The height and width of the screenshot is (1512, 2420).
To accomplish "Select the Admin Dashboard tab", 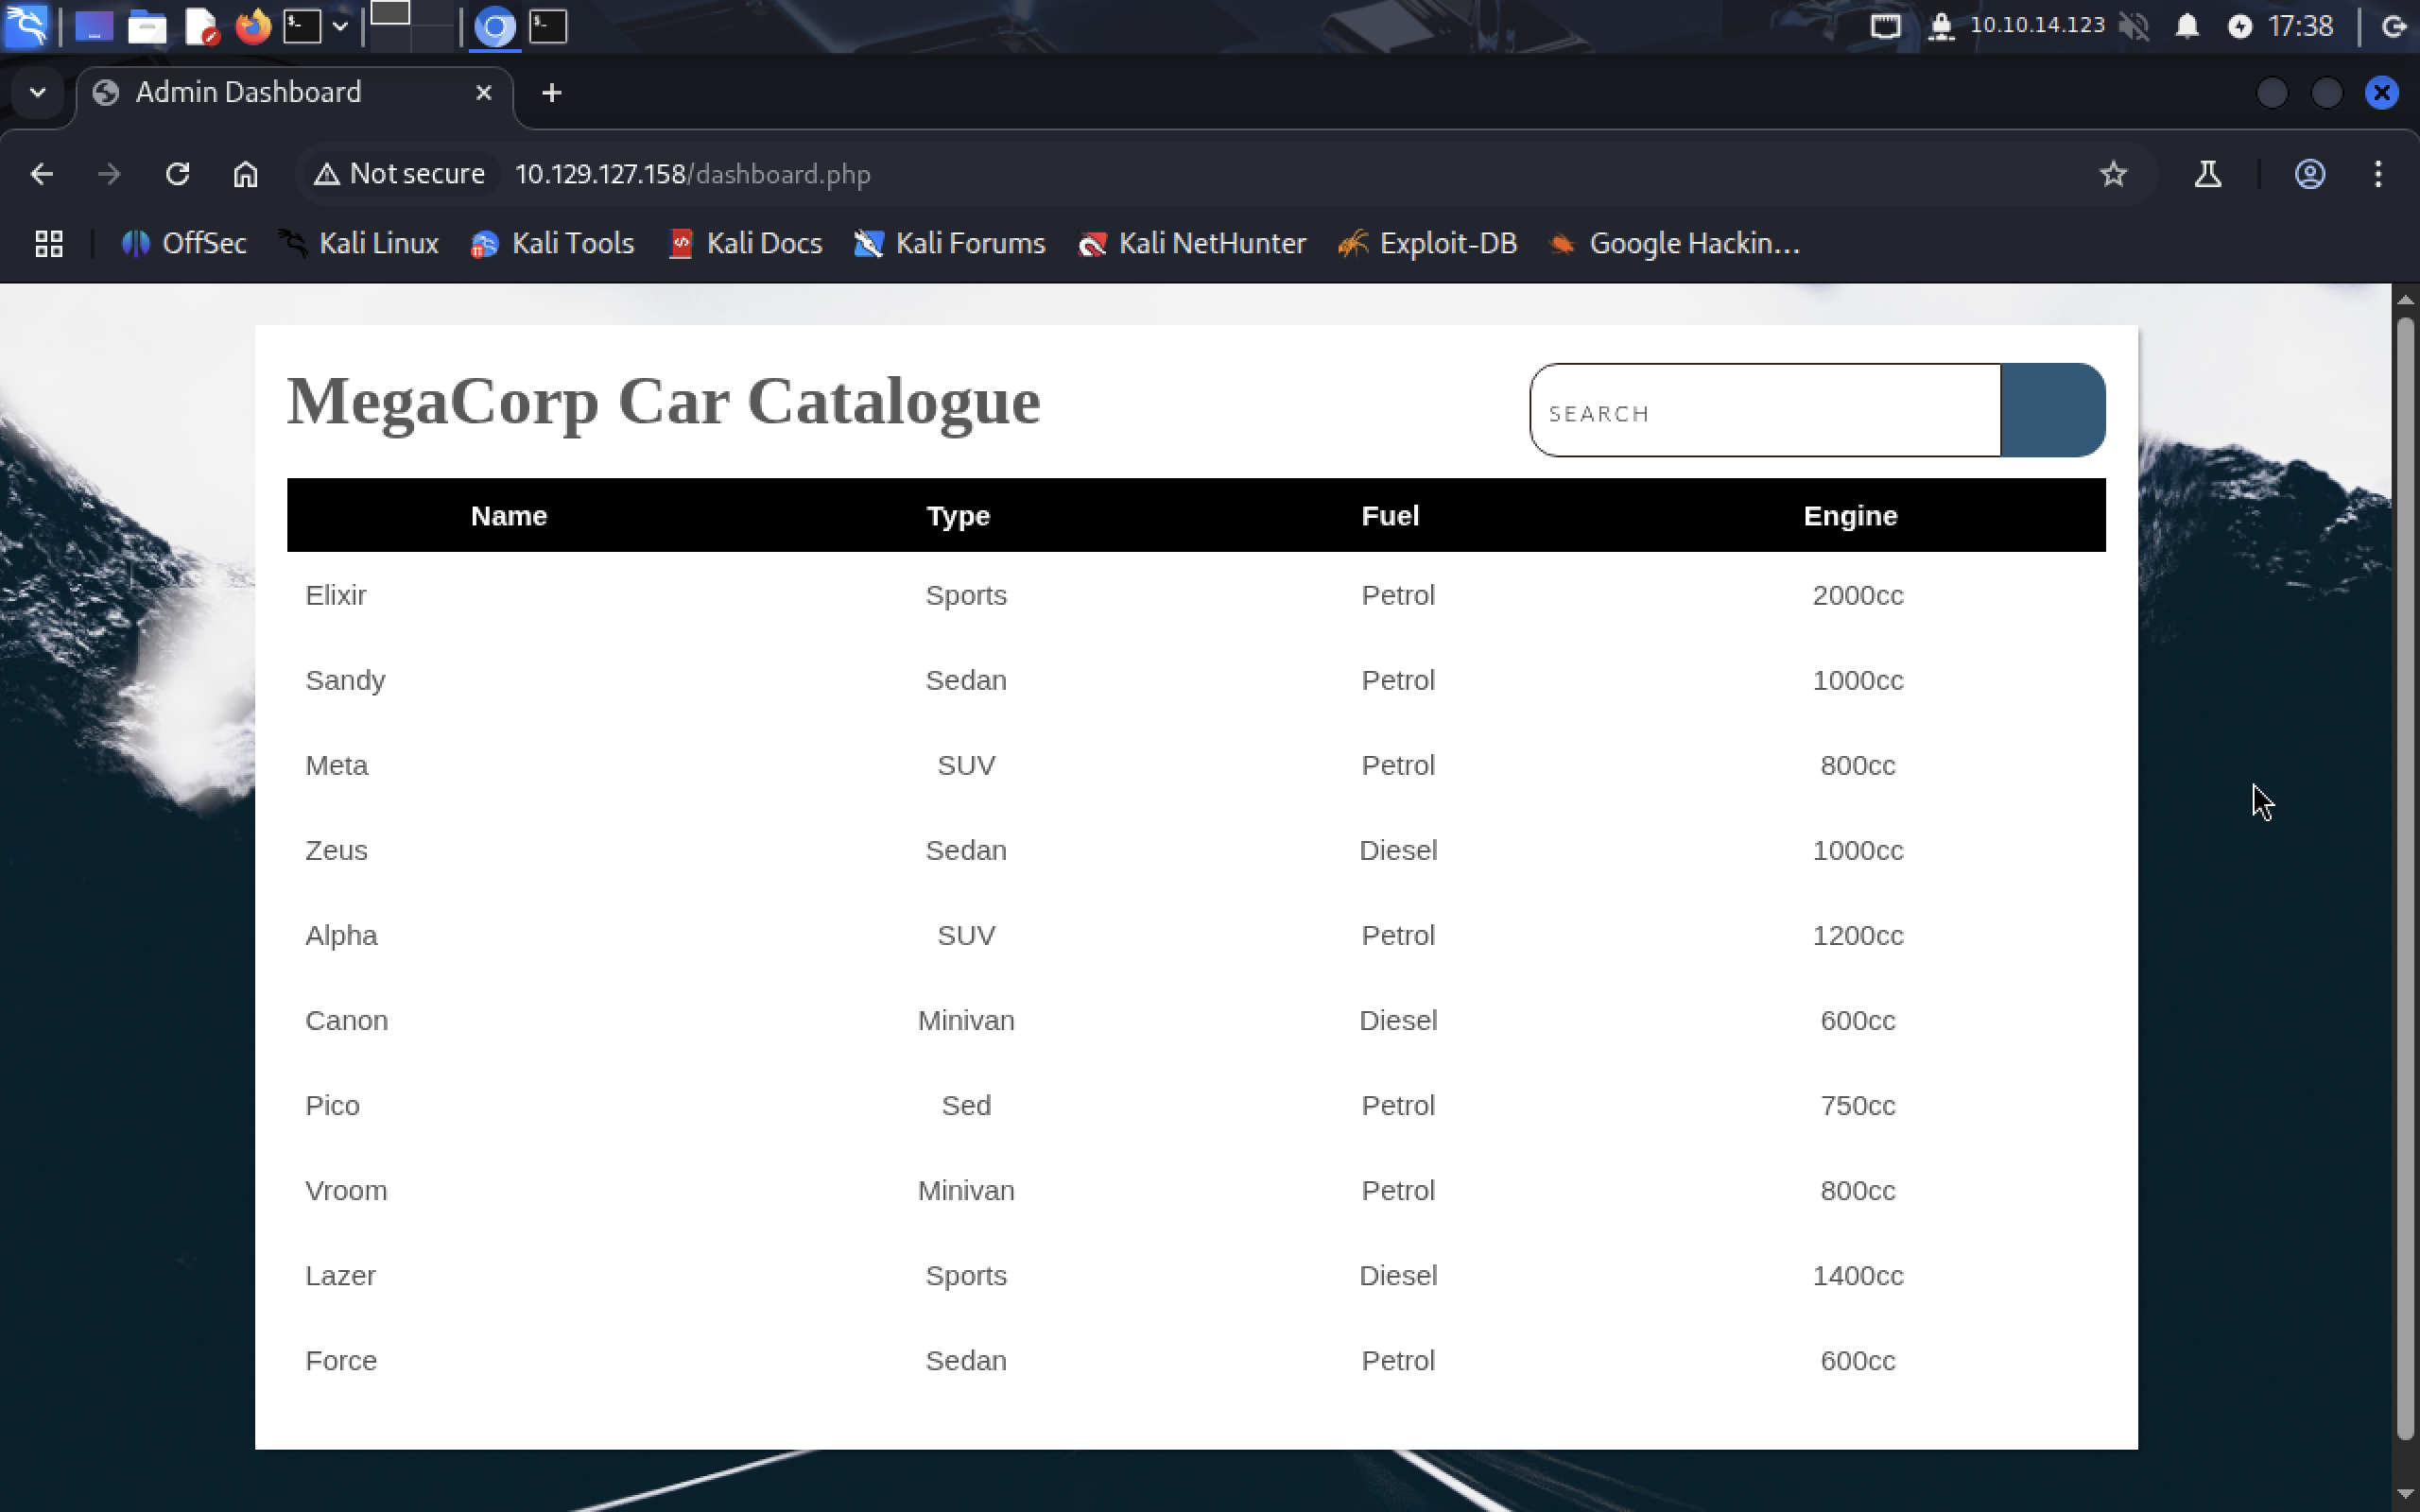I will [x=295, y=93].
